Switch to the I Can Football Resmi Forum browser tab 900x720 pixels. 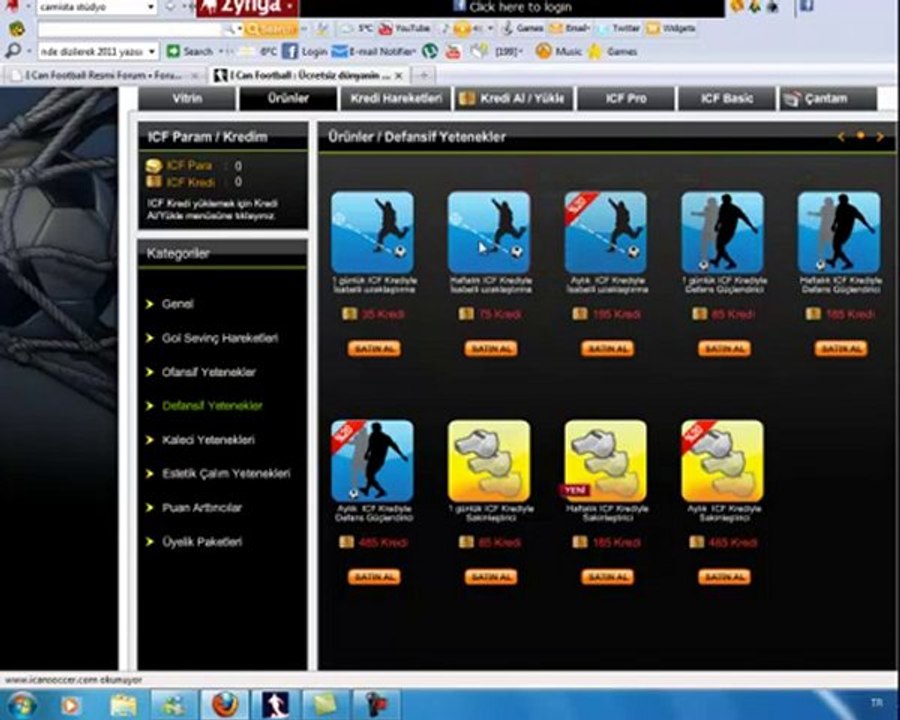pos(103,75)
